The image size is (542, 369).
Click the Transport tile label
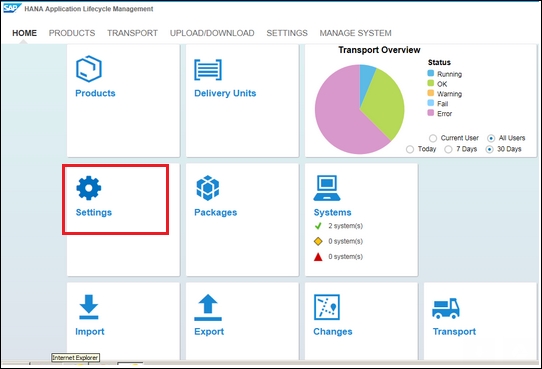click(x=454, y=332)
